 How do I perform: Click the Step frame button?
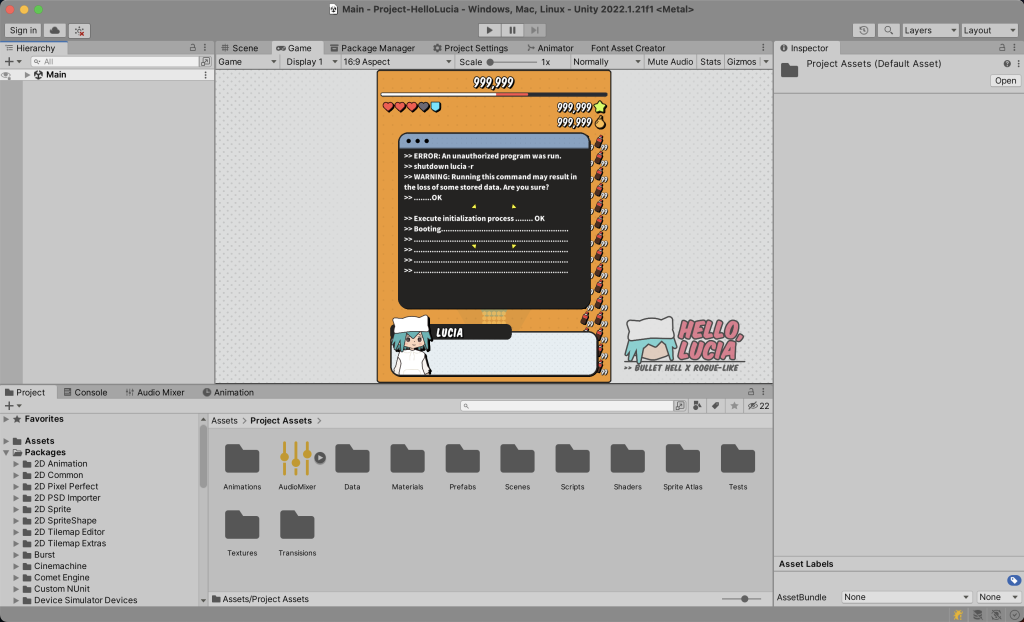536,30
